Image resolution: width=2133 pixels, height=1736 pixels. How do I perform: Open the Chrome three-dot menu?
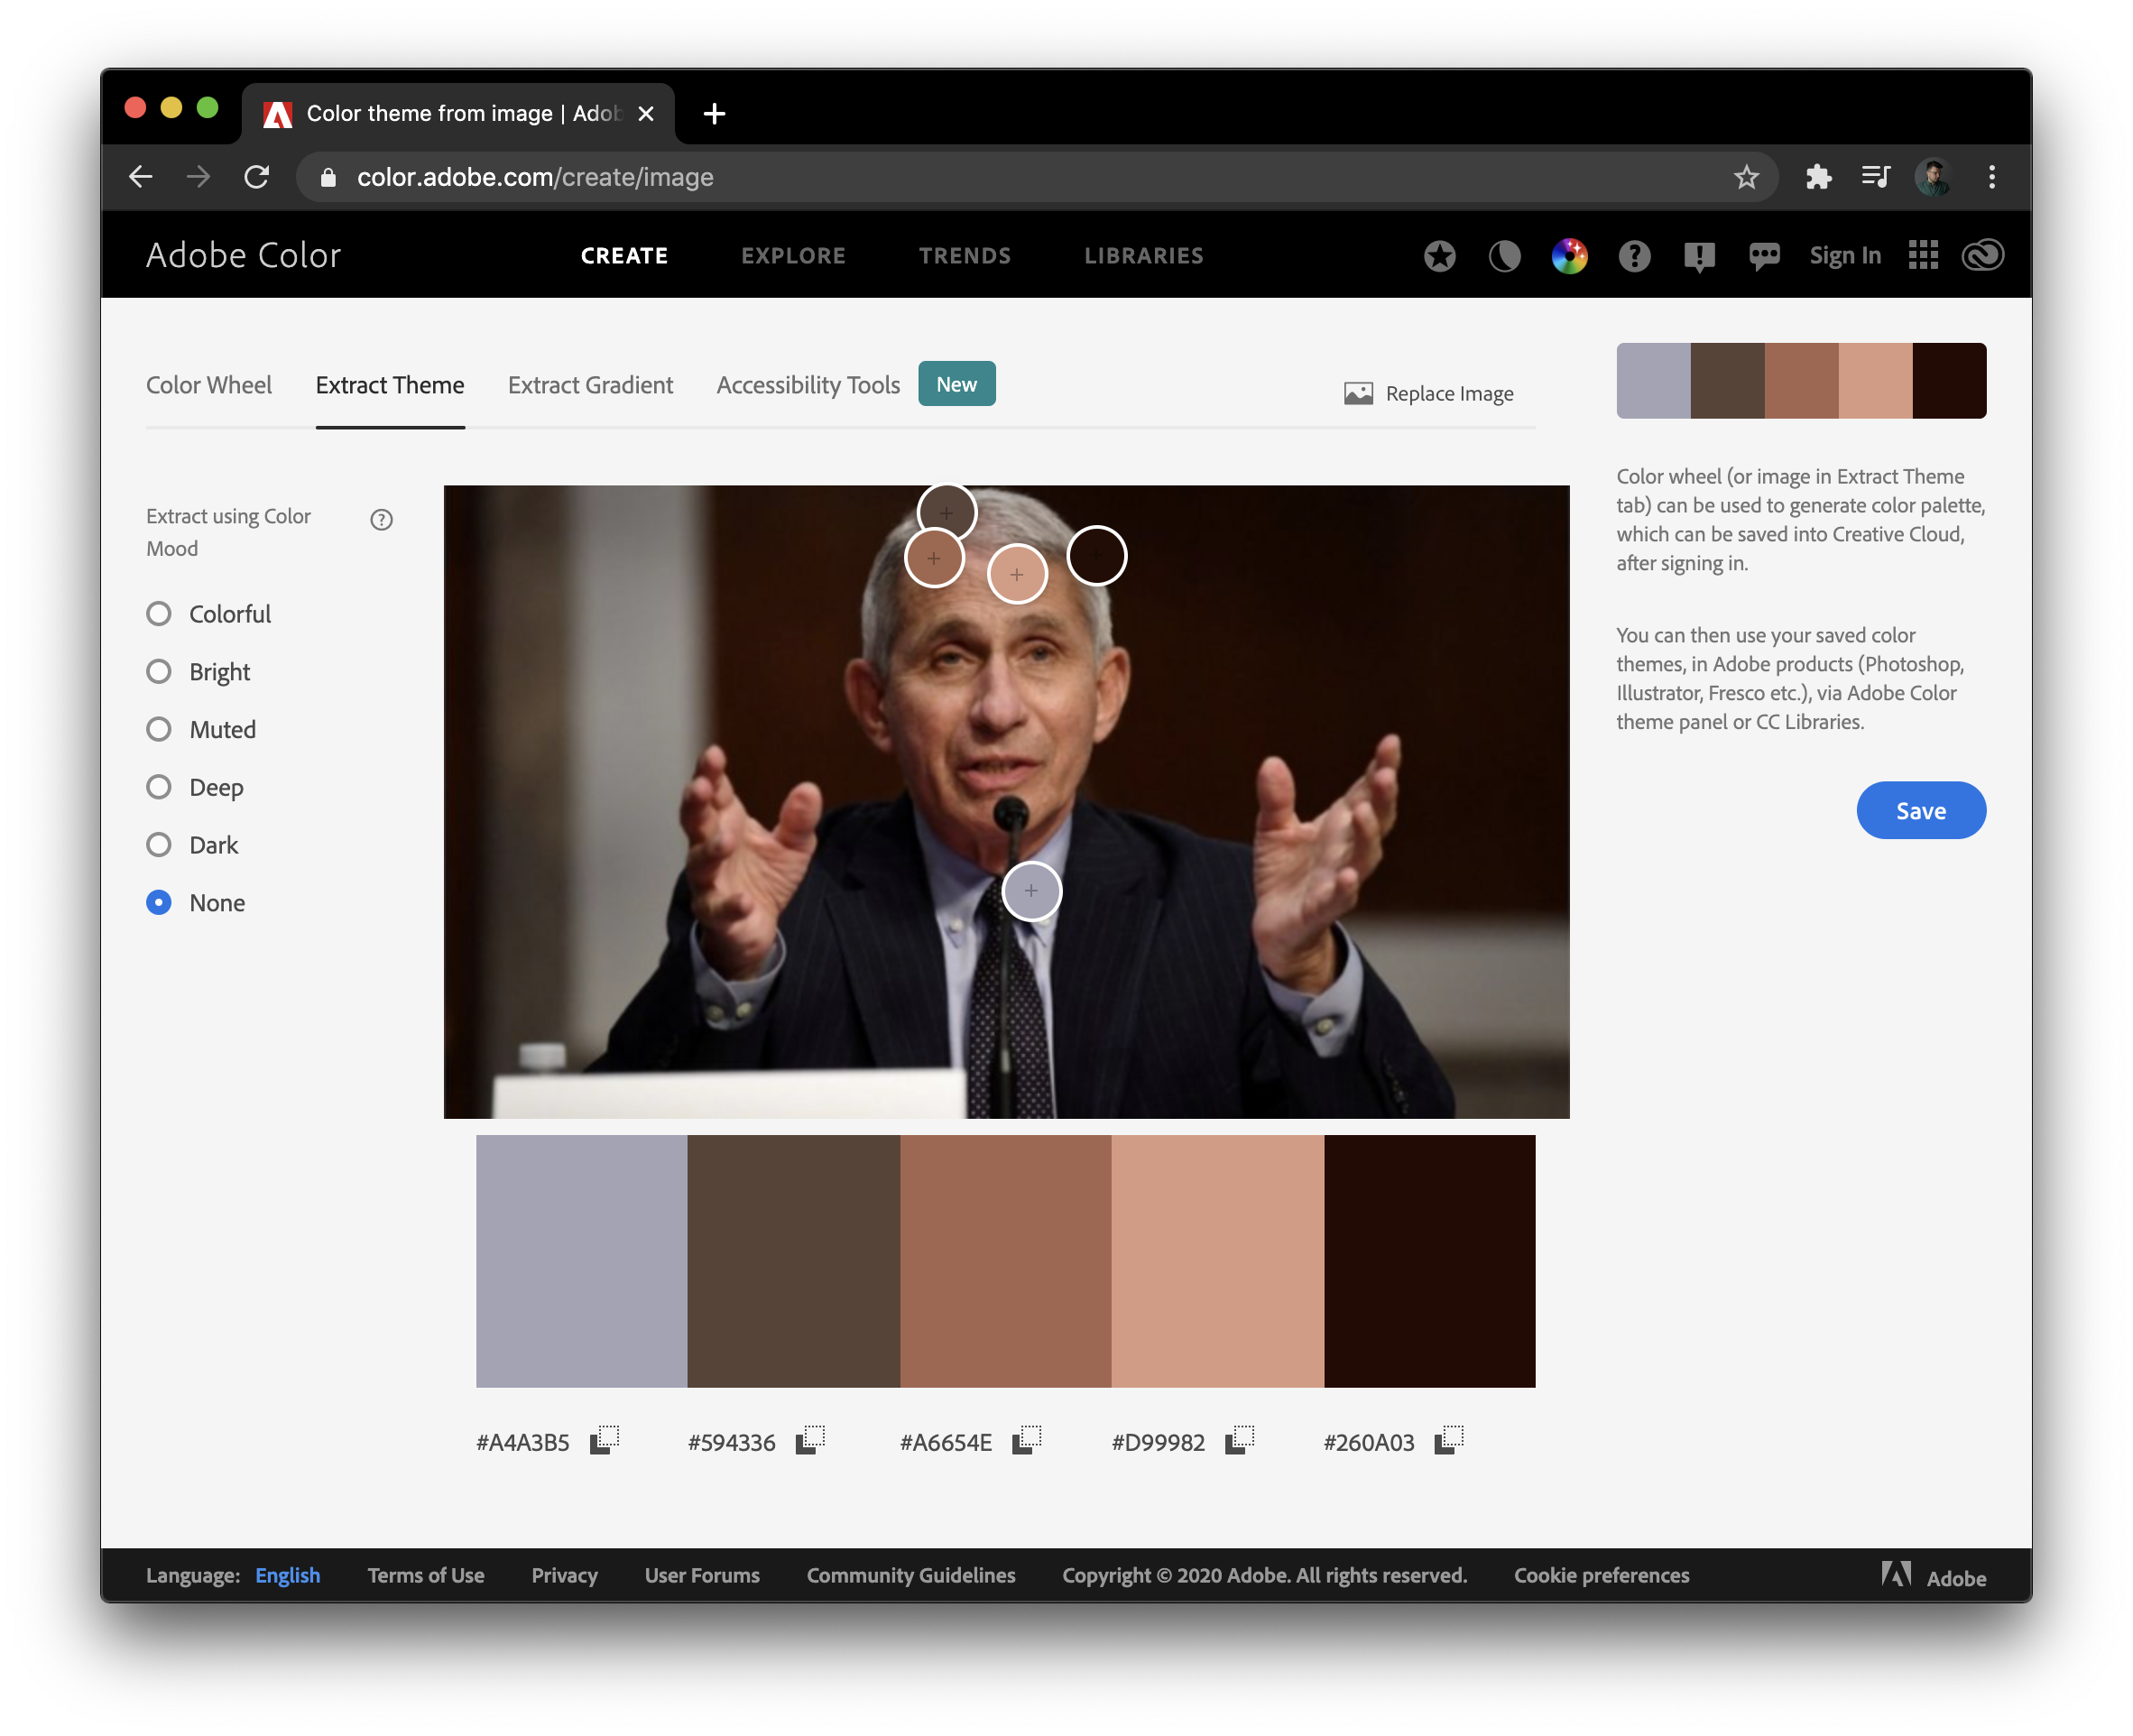1992,177
